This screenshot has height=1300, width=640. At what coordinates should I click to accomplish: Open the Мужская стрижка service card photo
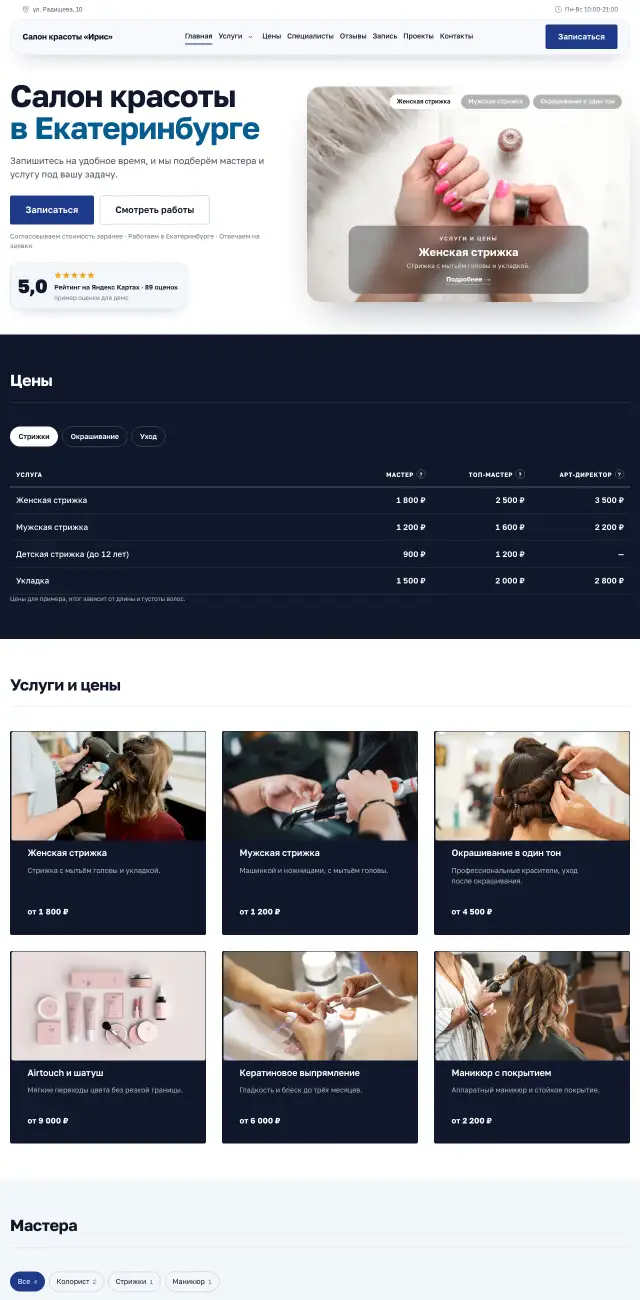tap(320, 786)
